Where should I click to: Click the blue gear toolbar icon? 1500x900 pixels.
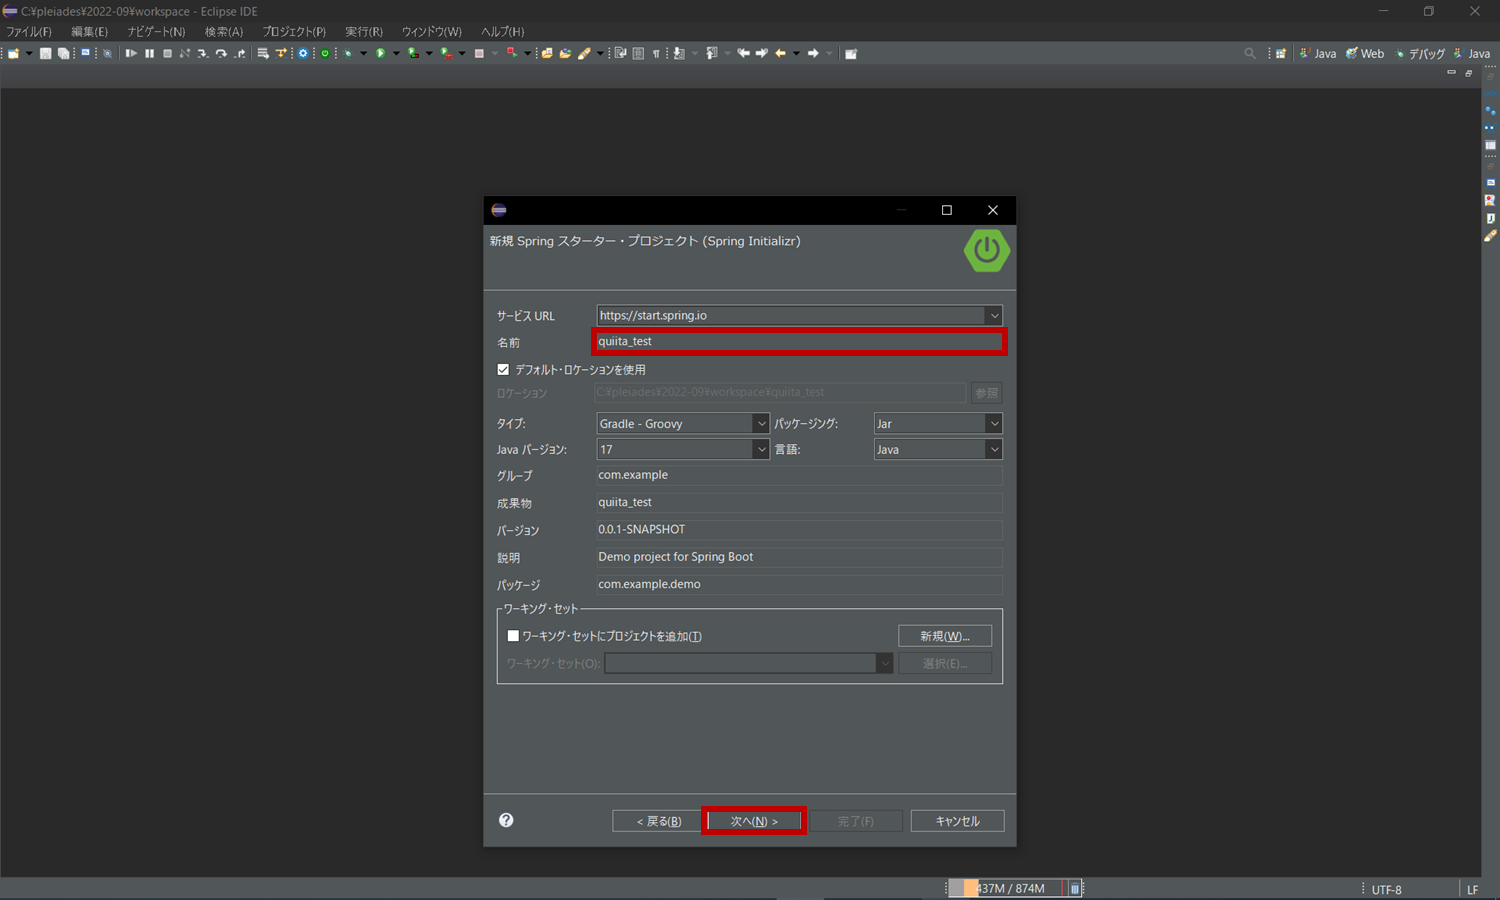click(303, 53)
